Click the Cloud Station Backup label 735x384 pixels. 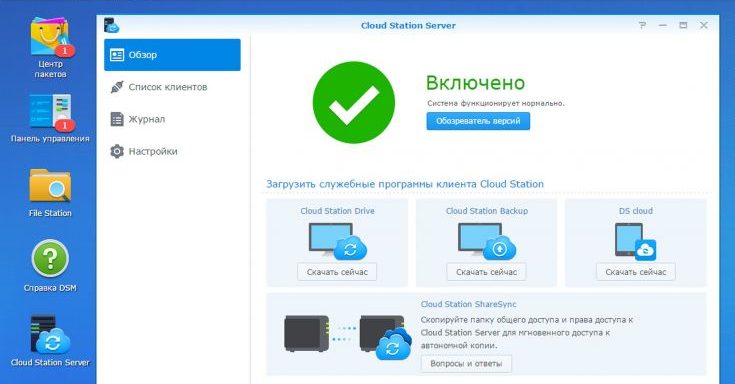(487, 211)
